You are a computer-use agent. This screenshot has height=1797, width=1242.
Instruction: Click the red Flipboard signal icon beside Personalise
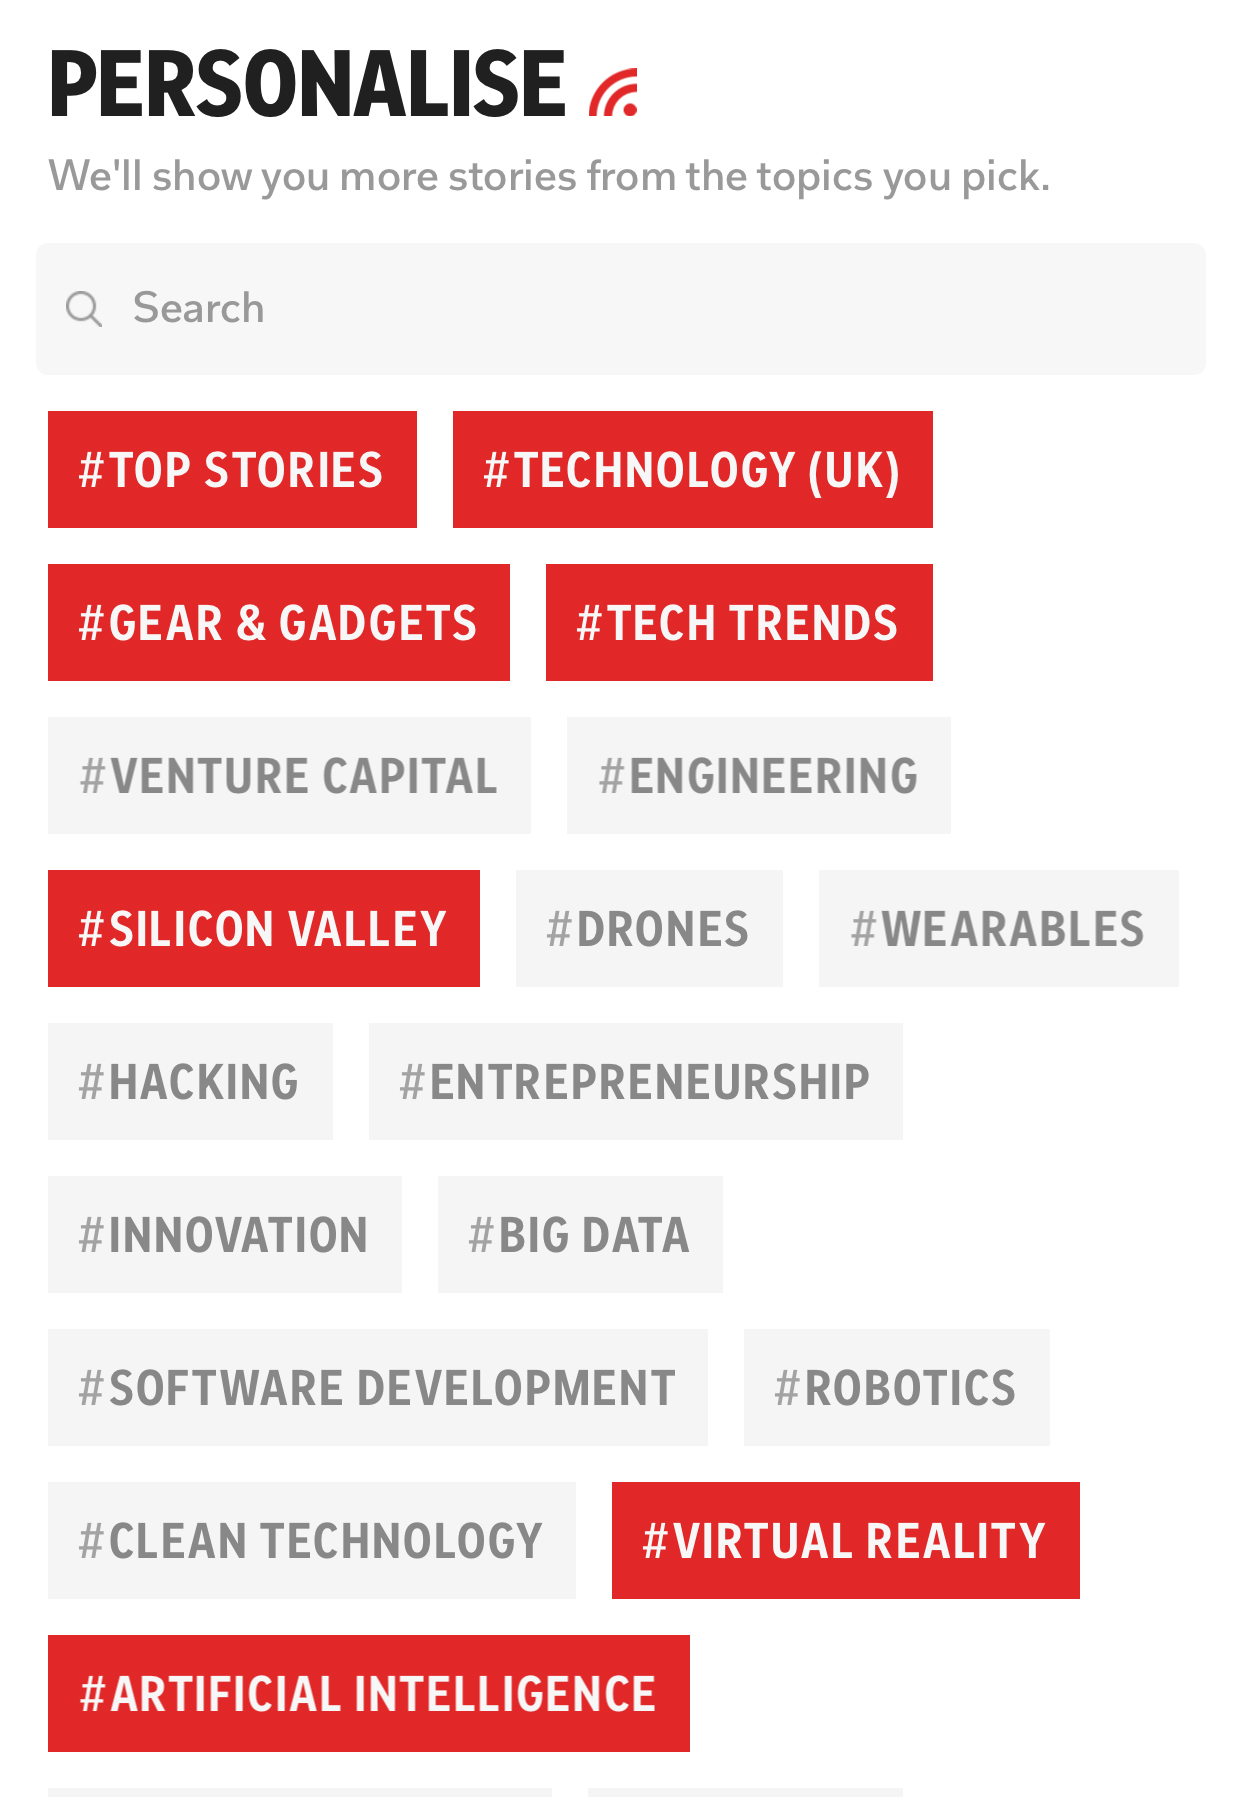click(x=613, y=92)
